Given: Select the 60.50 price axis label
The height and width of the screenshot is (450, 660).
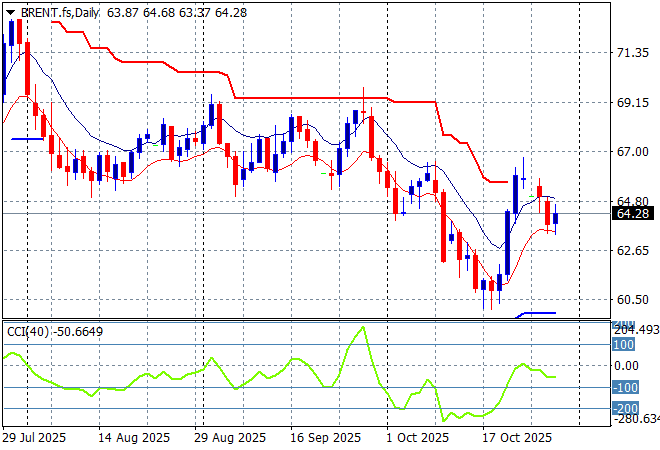Looking at the screenshot, I should pos(633,300).
